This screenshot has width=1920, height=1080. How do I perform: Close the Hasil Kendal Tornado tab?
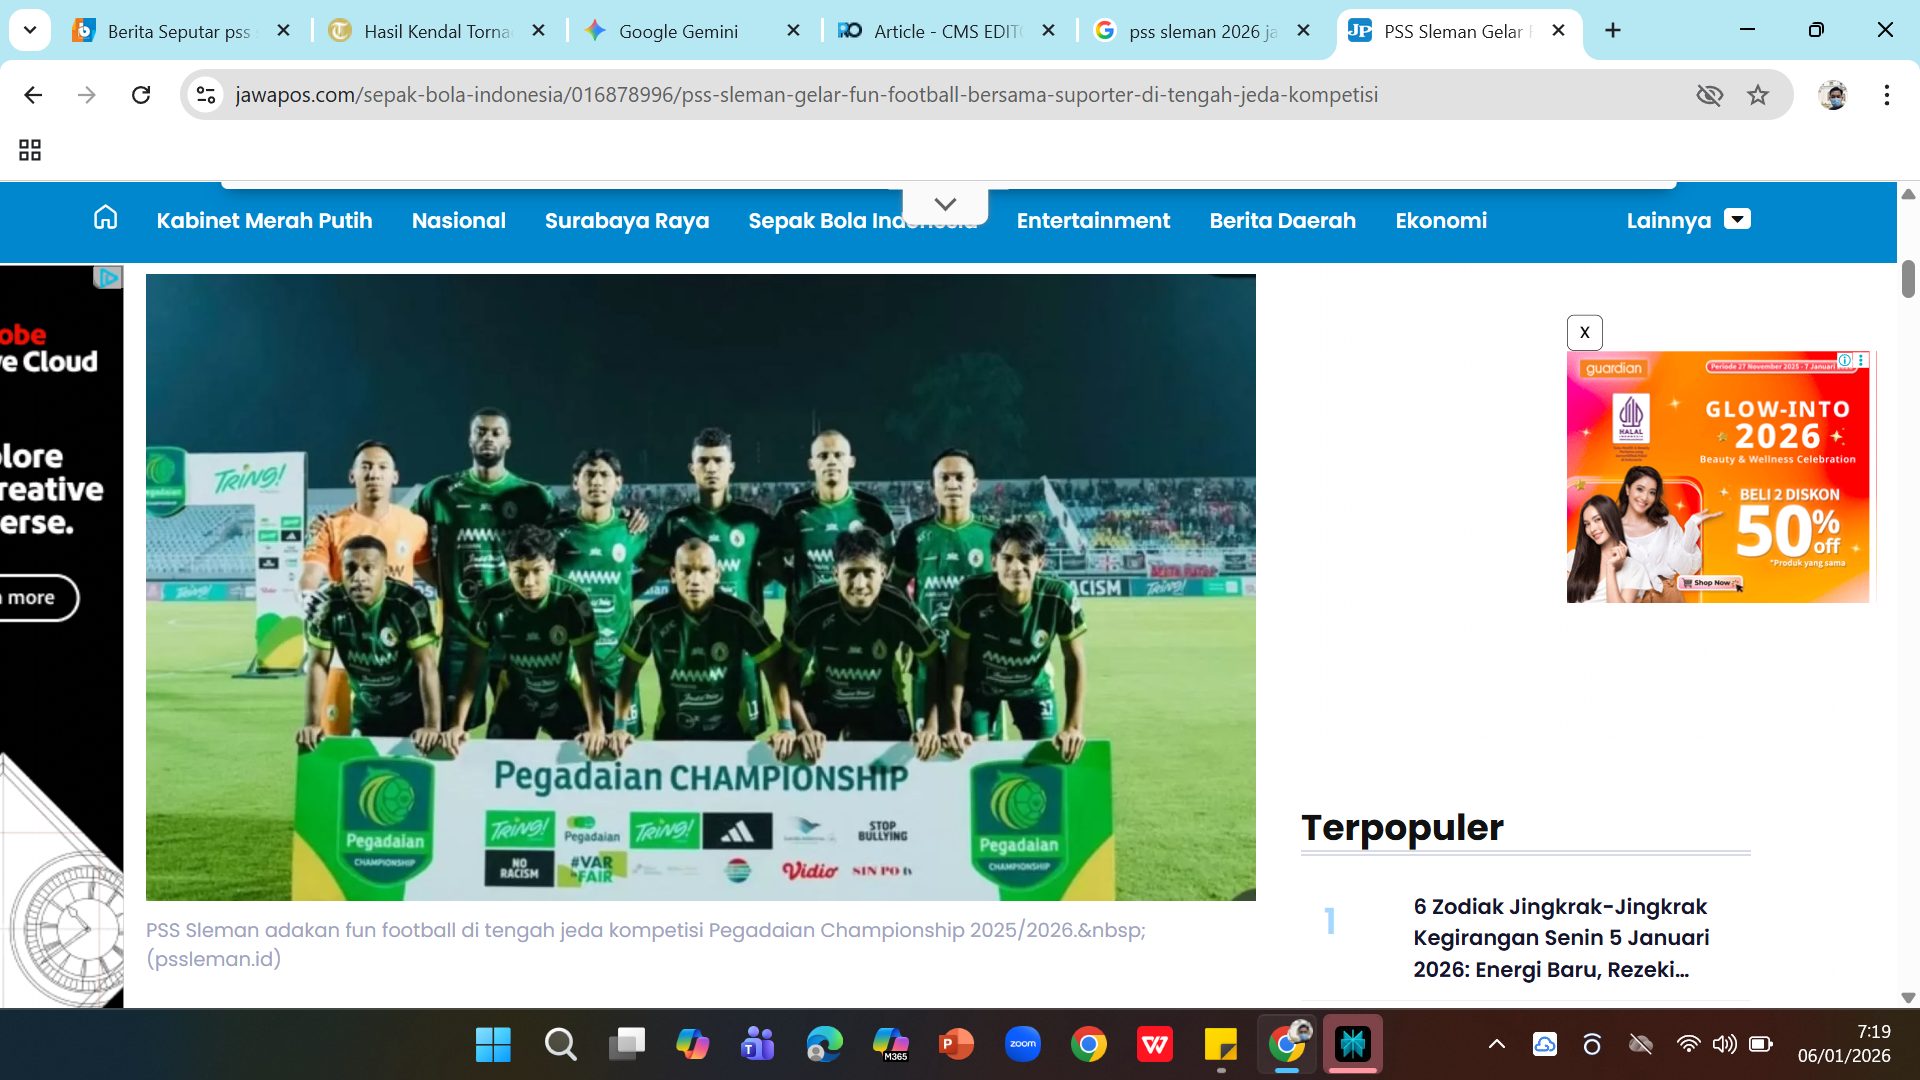tap(538, 31)
